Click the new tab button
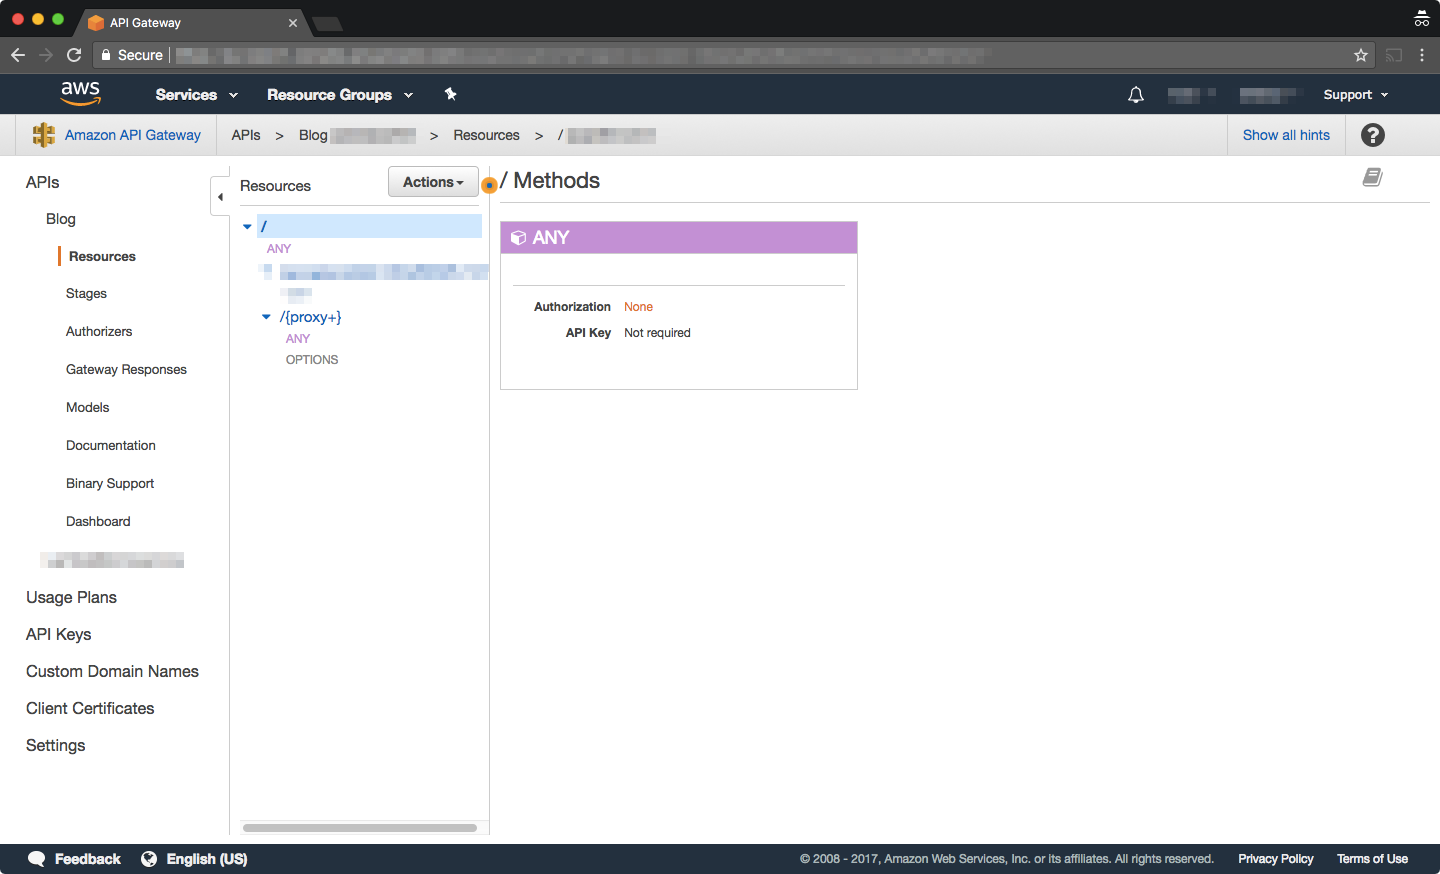 pos(327,24)
